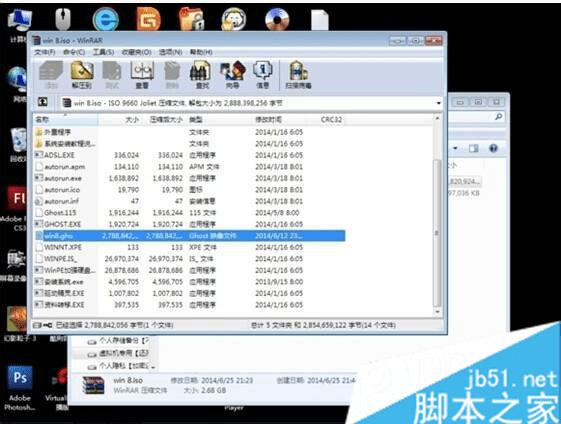Open the Favorites (收藏夹) menu

tap(136, 52)
